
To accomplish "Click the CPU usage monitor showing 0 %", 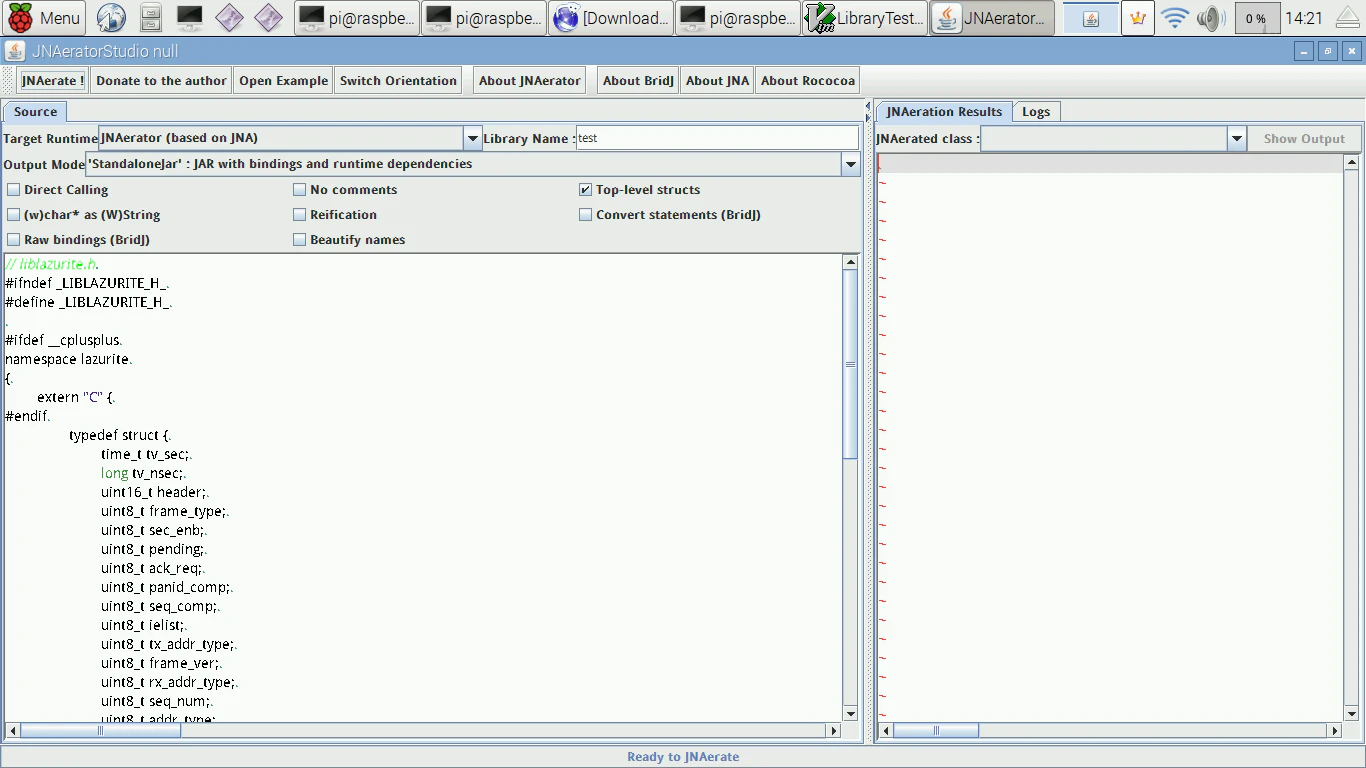I will point(1257,18).
